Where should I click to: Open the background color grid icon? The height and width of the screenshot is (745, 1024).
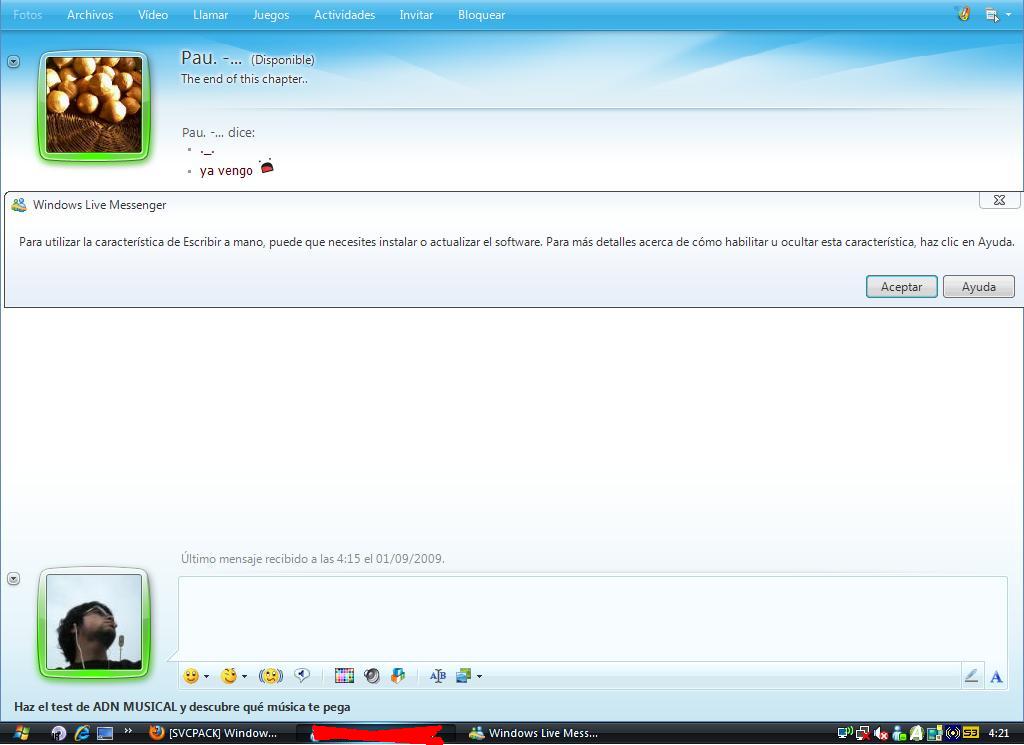pos(344,676)
